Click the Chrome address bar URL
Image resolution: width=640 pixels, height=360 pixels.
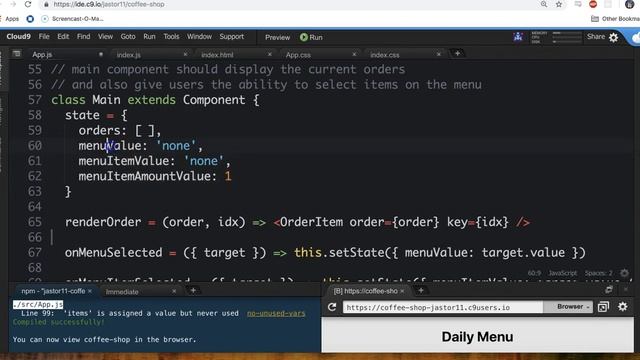pyautogui.click(x=109, y=4)
